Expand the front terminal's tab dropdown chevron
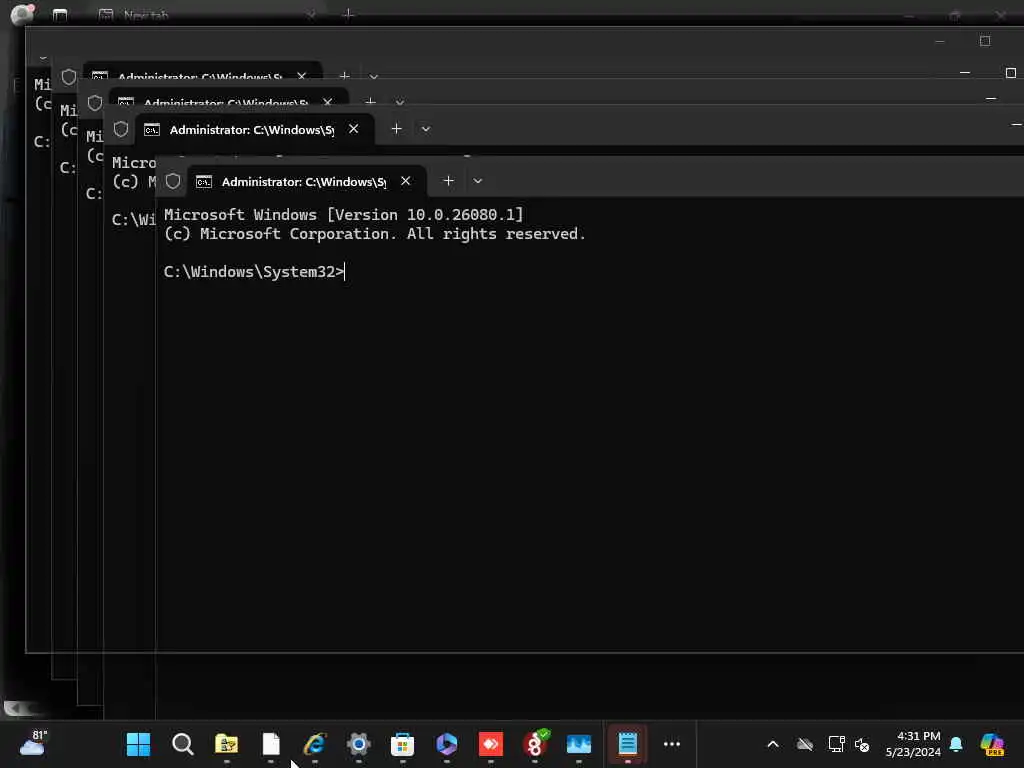Viewport: 1024px width, 768px height. pyautogui.click(x=477, y=181)
